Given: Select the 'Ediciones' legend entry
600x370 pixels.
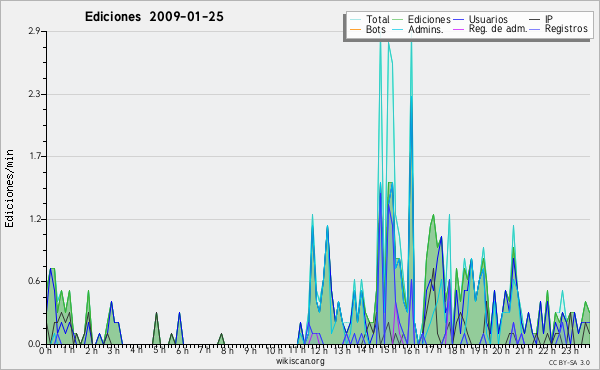Looking at the screenshot, I should (x=429, y=19).
